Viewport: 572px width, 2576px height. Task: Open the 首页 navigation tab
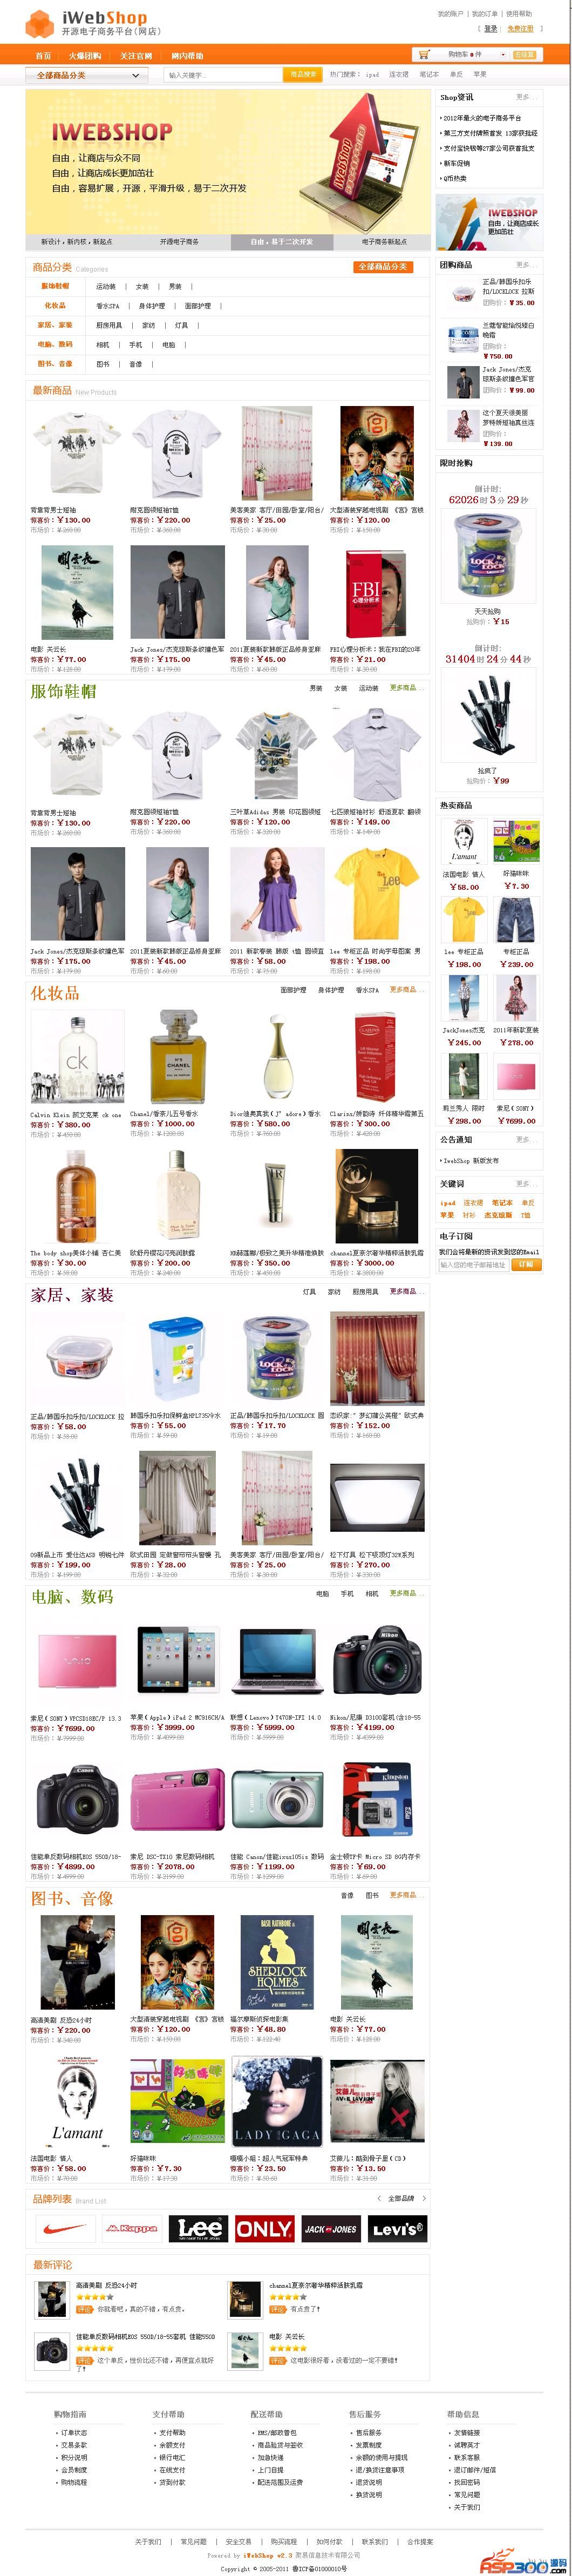pos(43,55)
